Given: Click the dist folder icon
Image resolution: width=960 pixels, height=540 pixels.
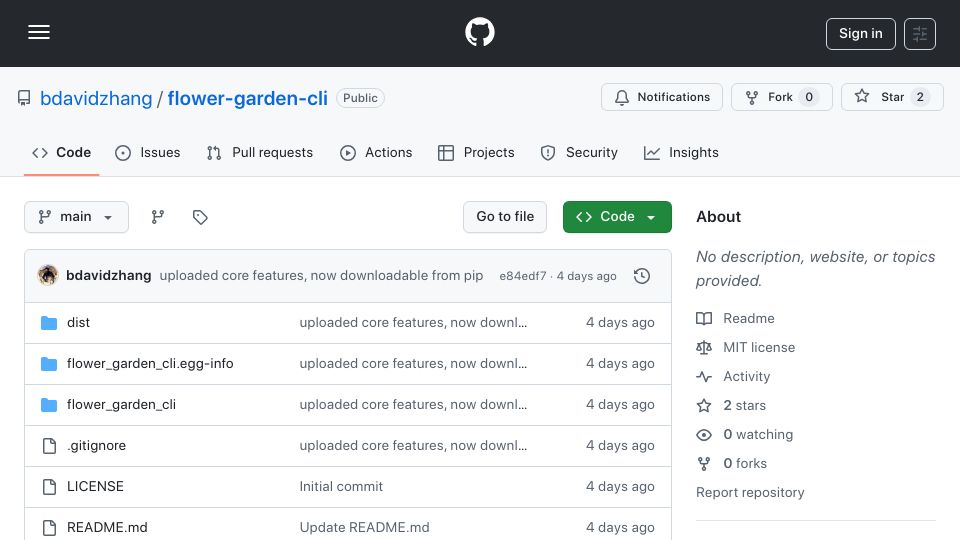Looking at the screenshot, I should (49, 323).
